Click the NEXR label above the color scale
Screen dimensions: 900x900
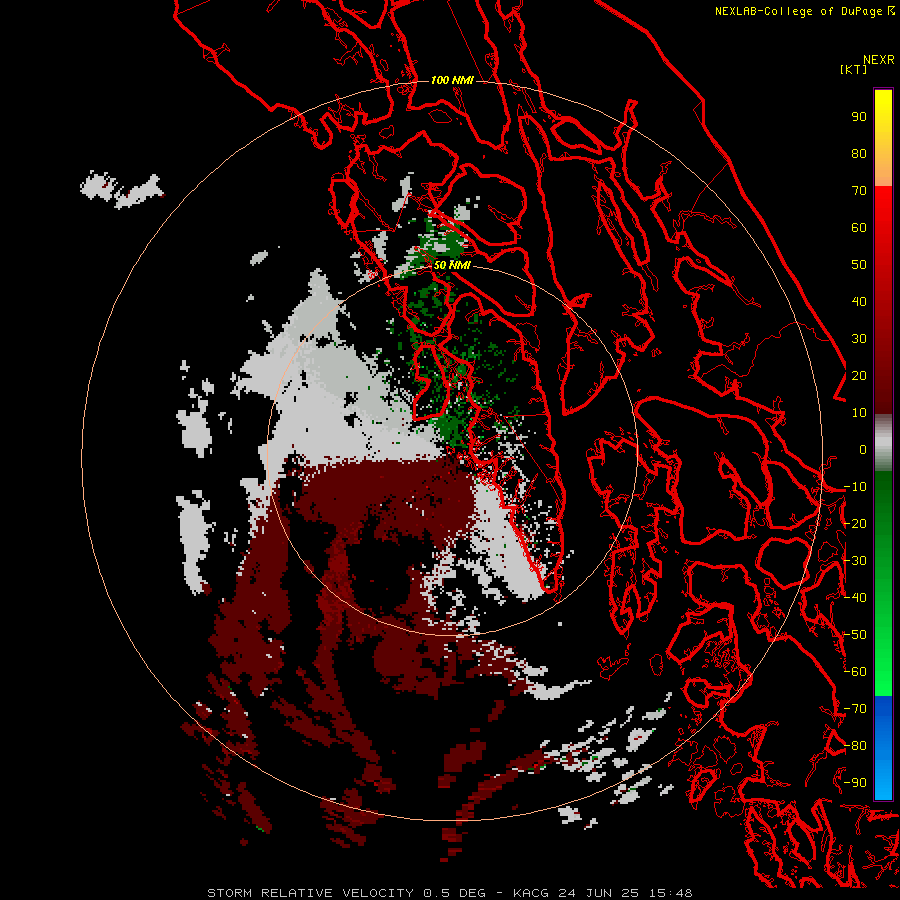tap(879, 60)
